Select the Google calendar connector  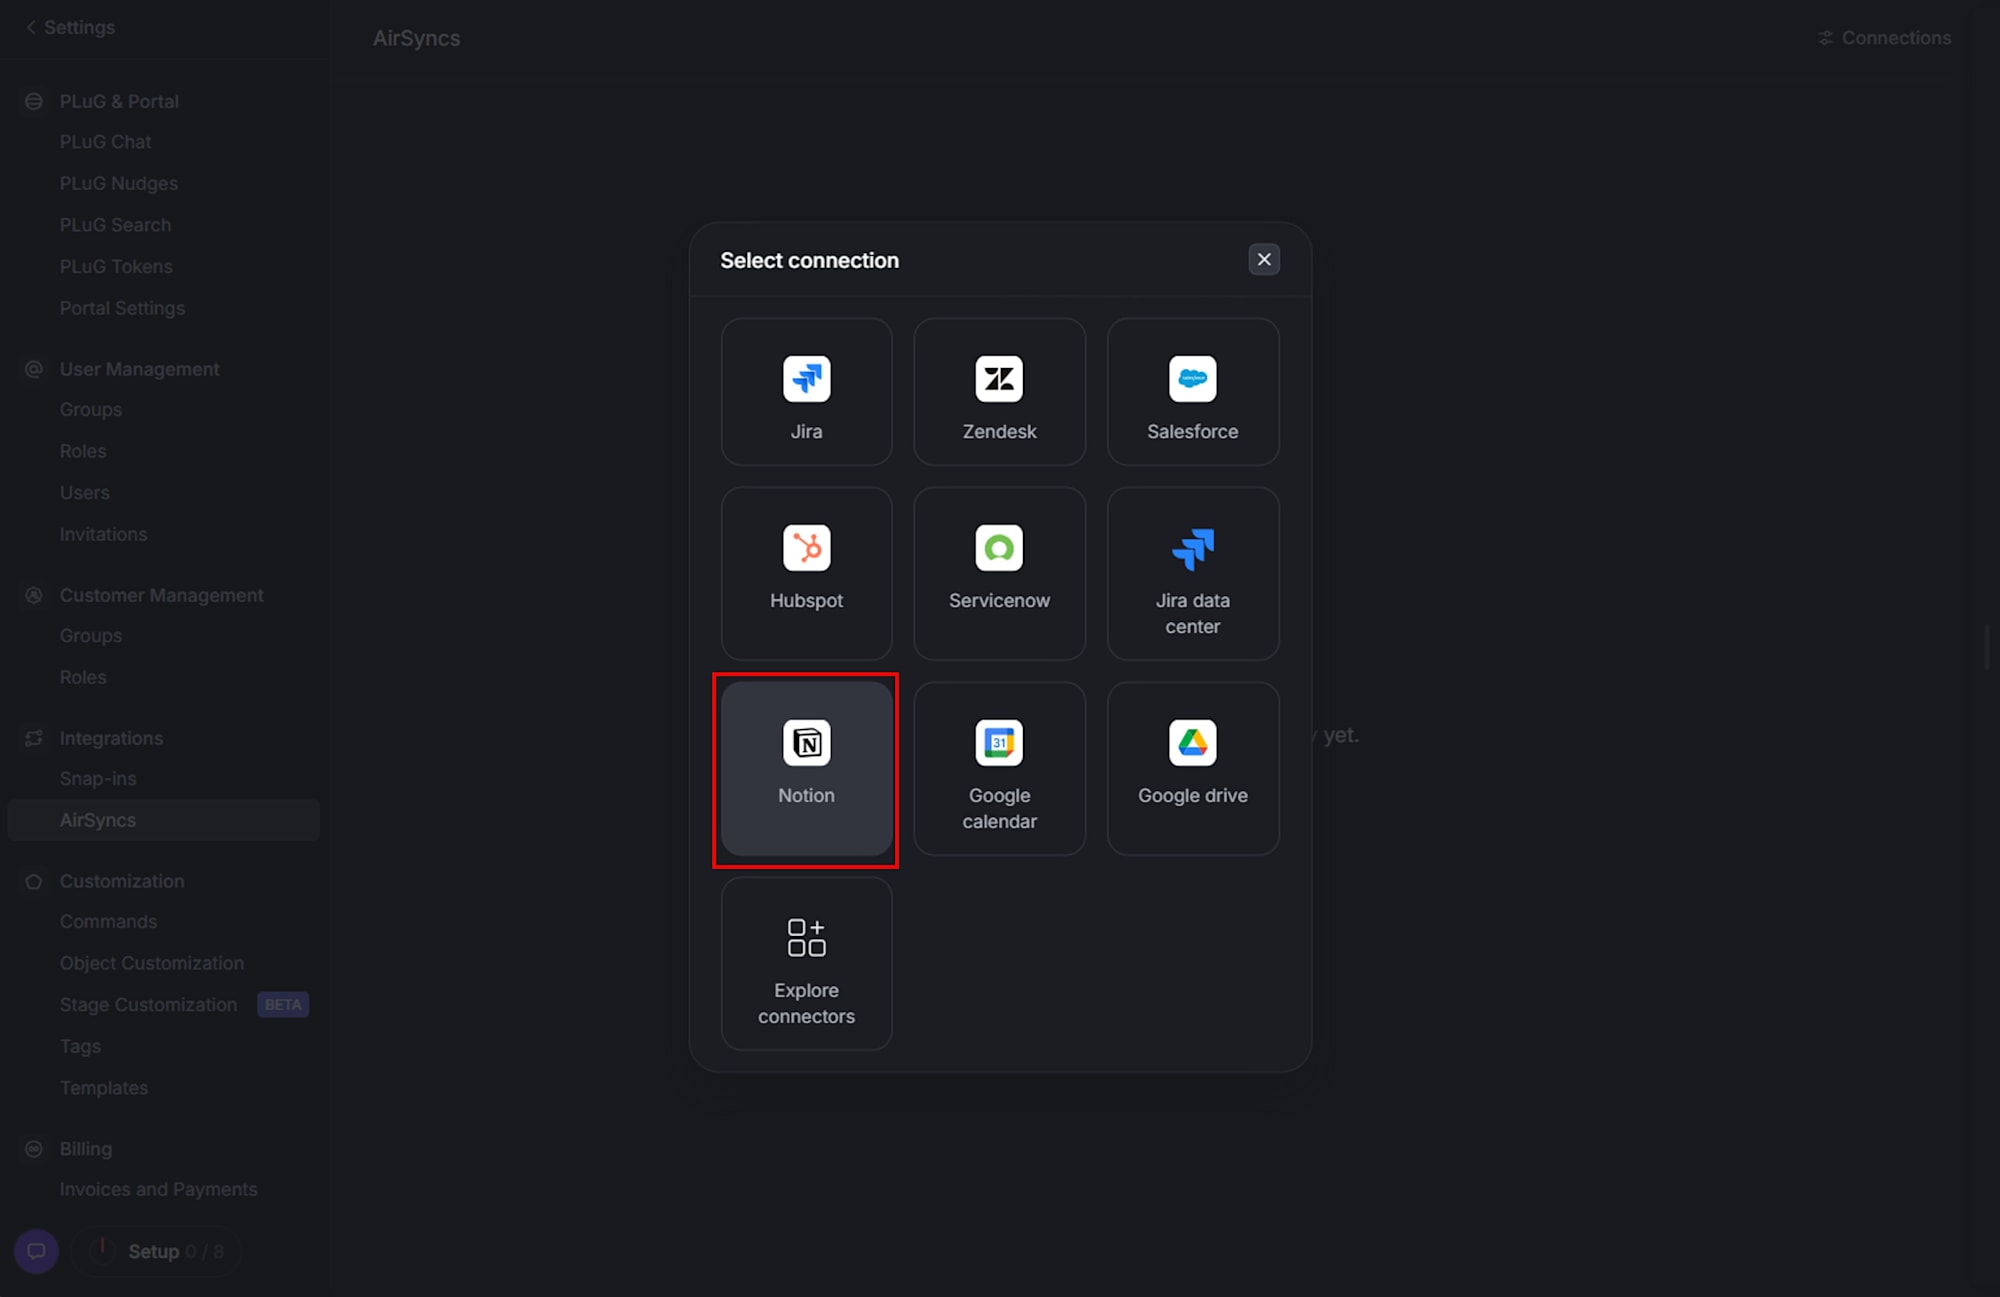click(999, 768)
